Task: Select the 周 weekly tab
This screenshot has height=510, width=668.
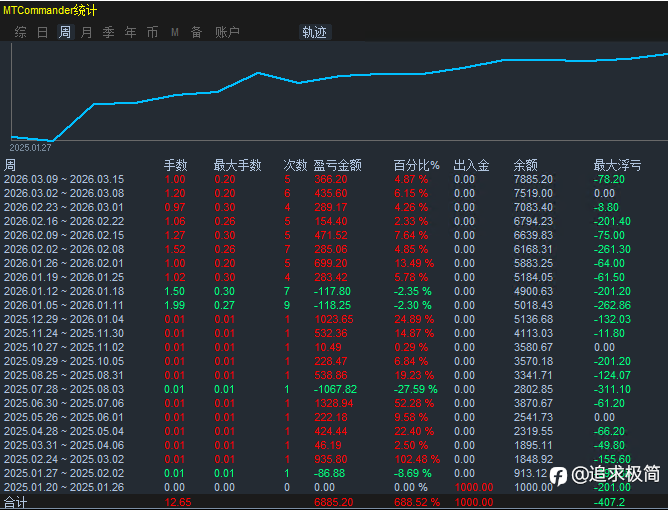Action: (x=65, y=32)
